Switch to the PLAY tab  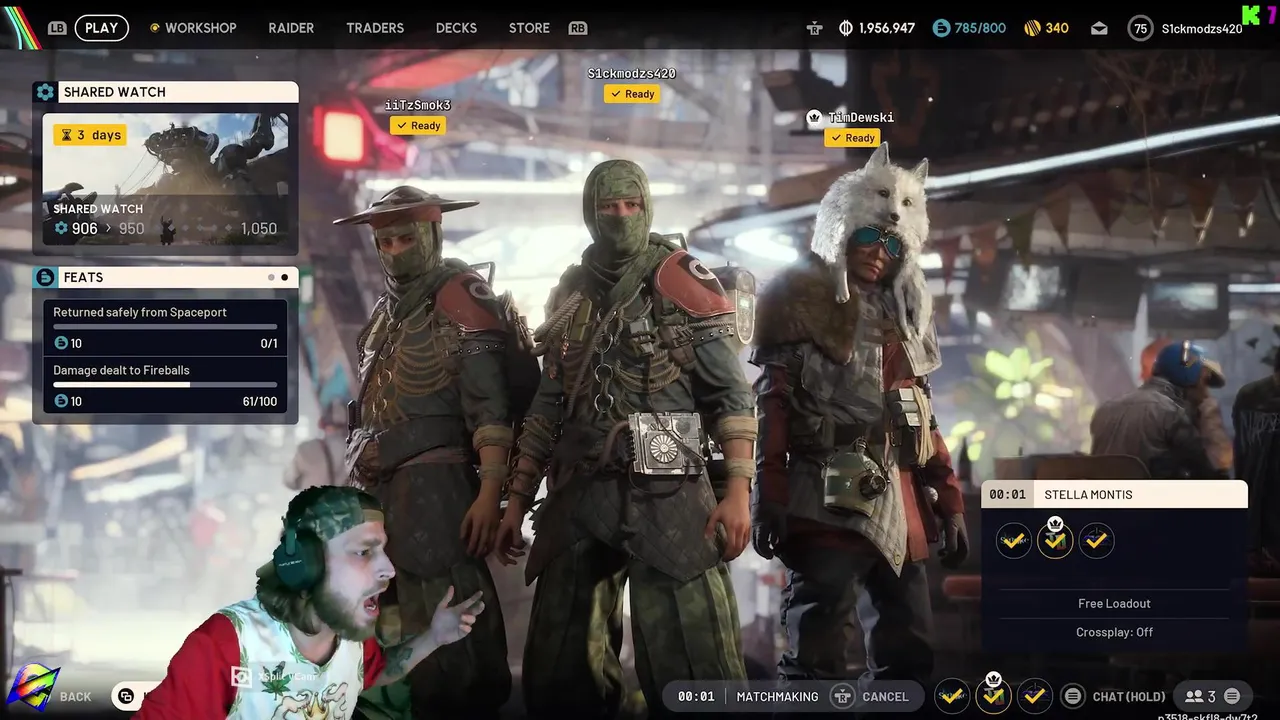coord(101,28)
